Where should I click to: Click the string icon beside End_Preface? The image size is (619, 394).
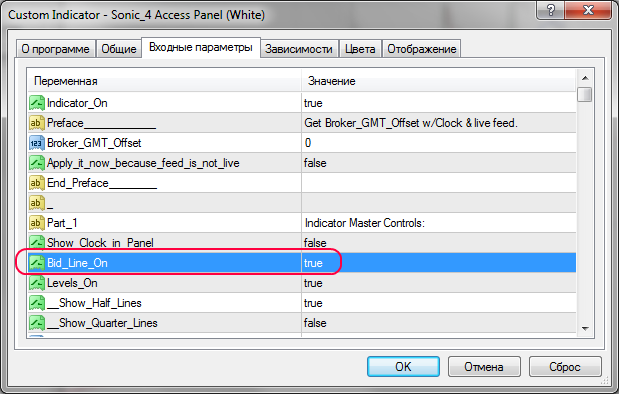pyautogui.click(x=37, y=183)
